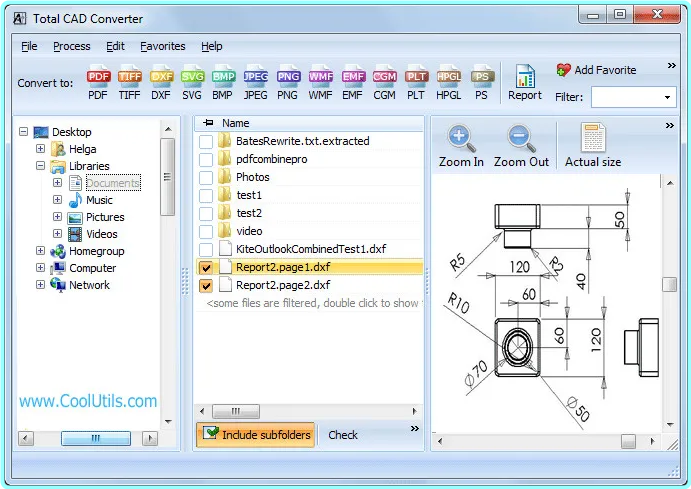The height and width of the screenshot is (489, 691).
Task: Open the Process menu
Action: 72,46
